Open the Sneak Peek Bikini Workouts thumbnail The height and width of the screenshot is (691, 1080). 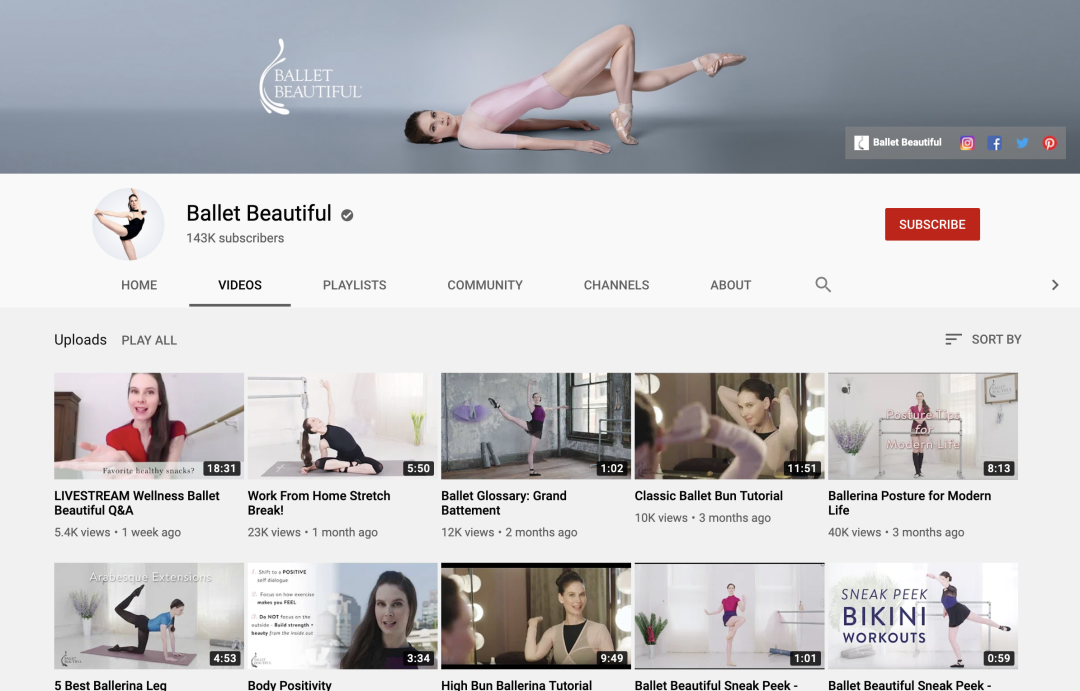pyautogui.click(x=922, y=616)
